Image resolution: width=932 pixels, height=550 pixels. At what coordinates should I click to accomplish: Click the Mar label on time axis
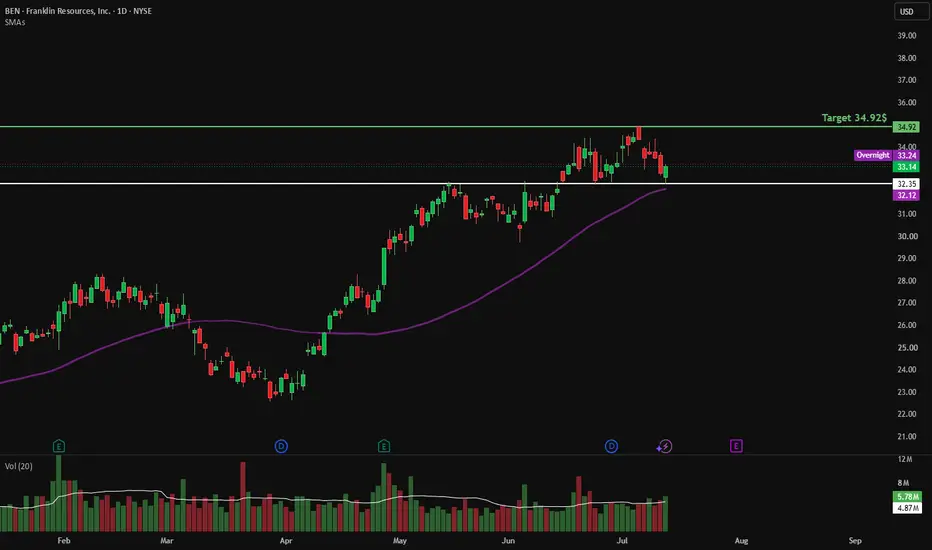click(x=166, y=540)
